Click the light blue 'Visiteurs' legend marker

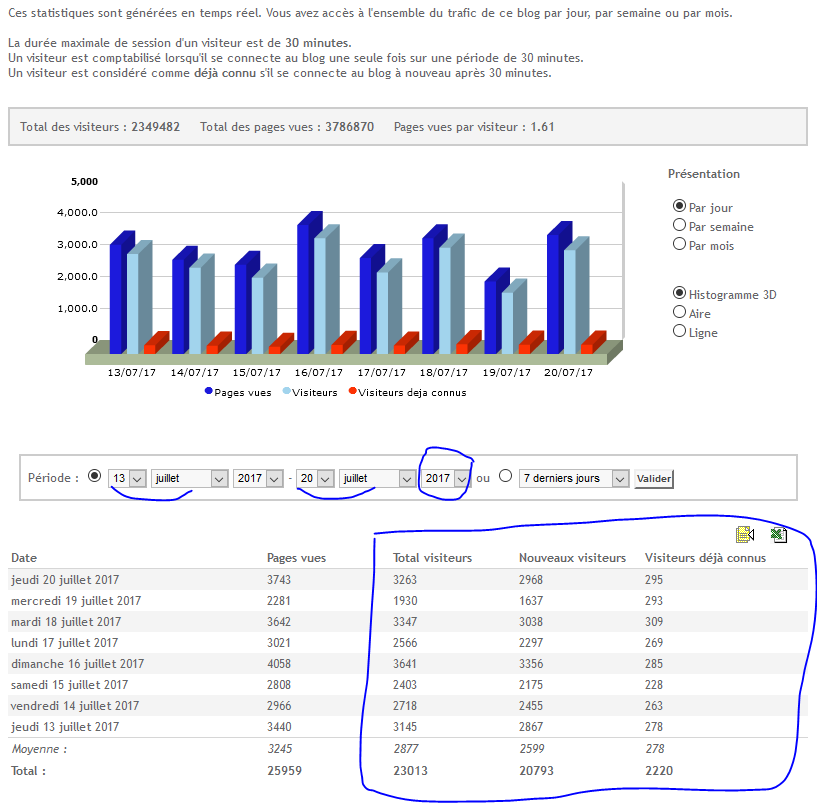coord(286,391)
